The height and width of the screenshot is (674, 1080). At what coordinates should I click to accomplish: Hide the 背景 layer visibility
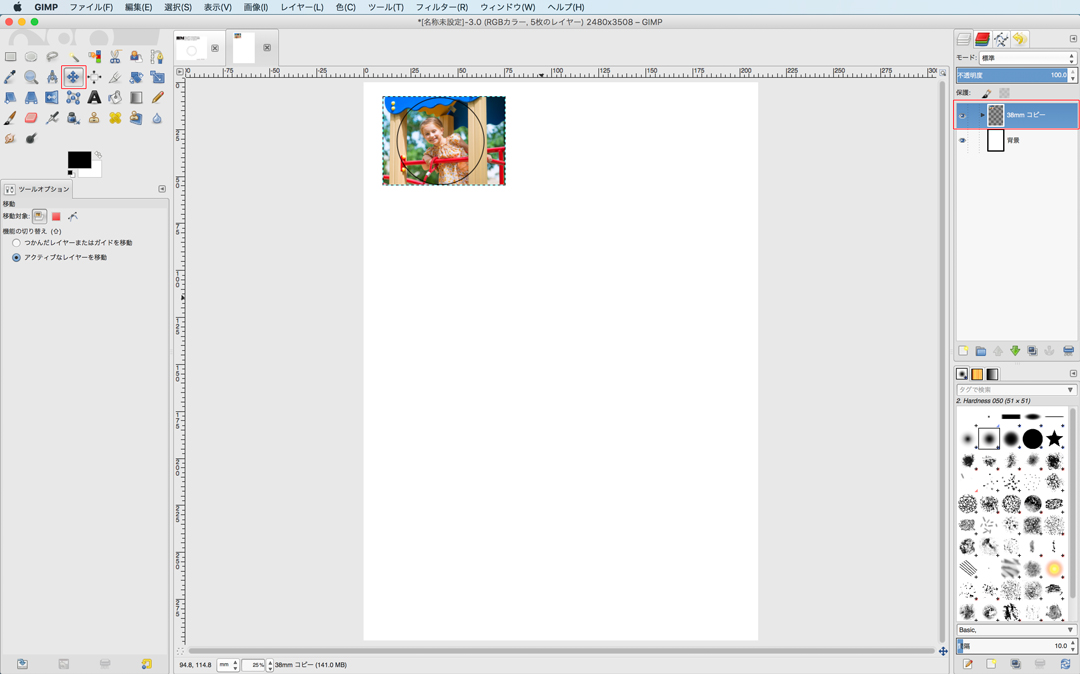962,141
